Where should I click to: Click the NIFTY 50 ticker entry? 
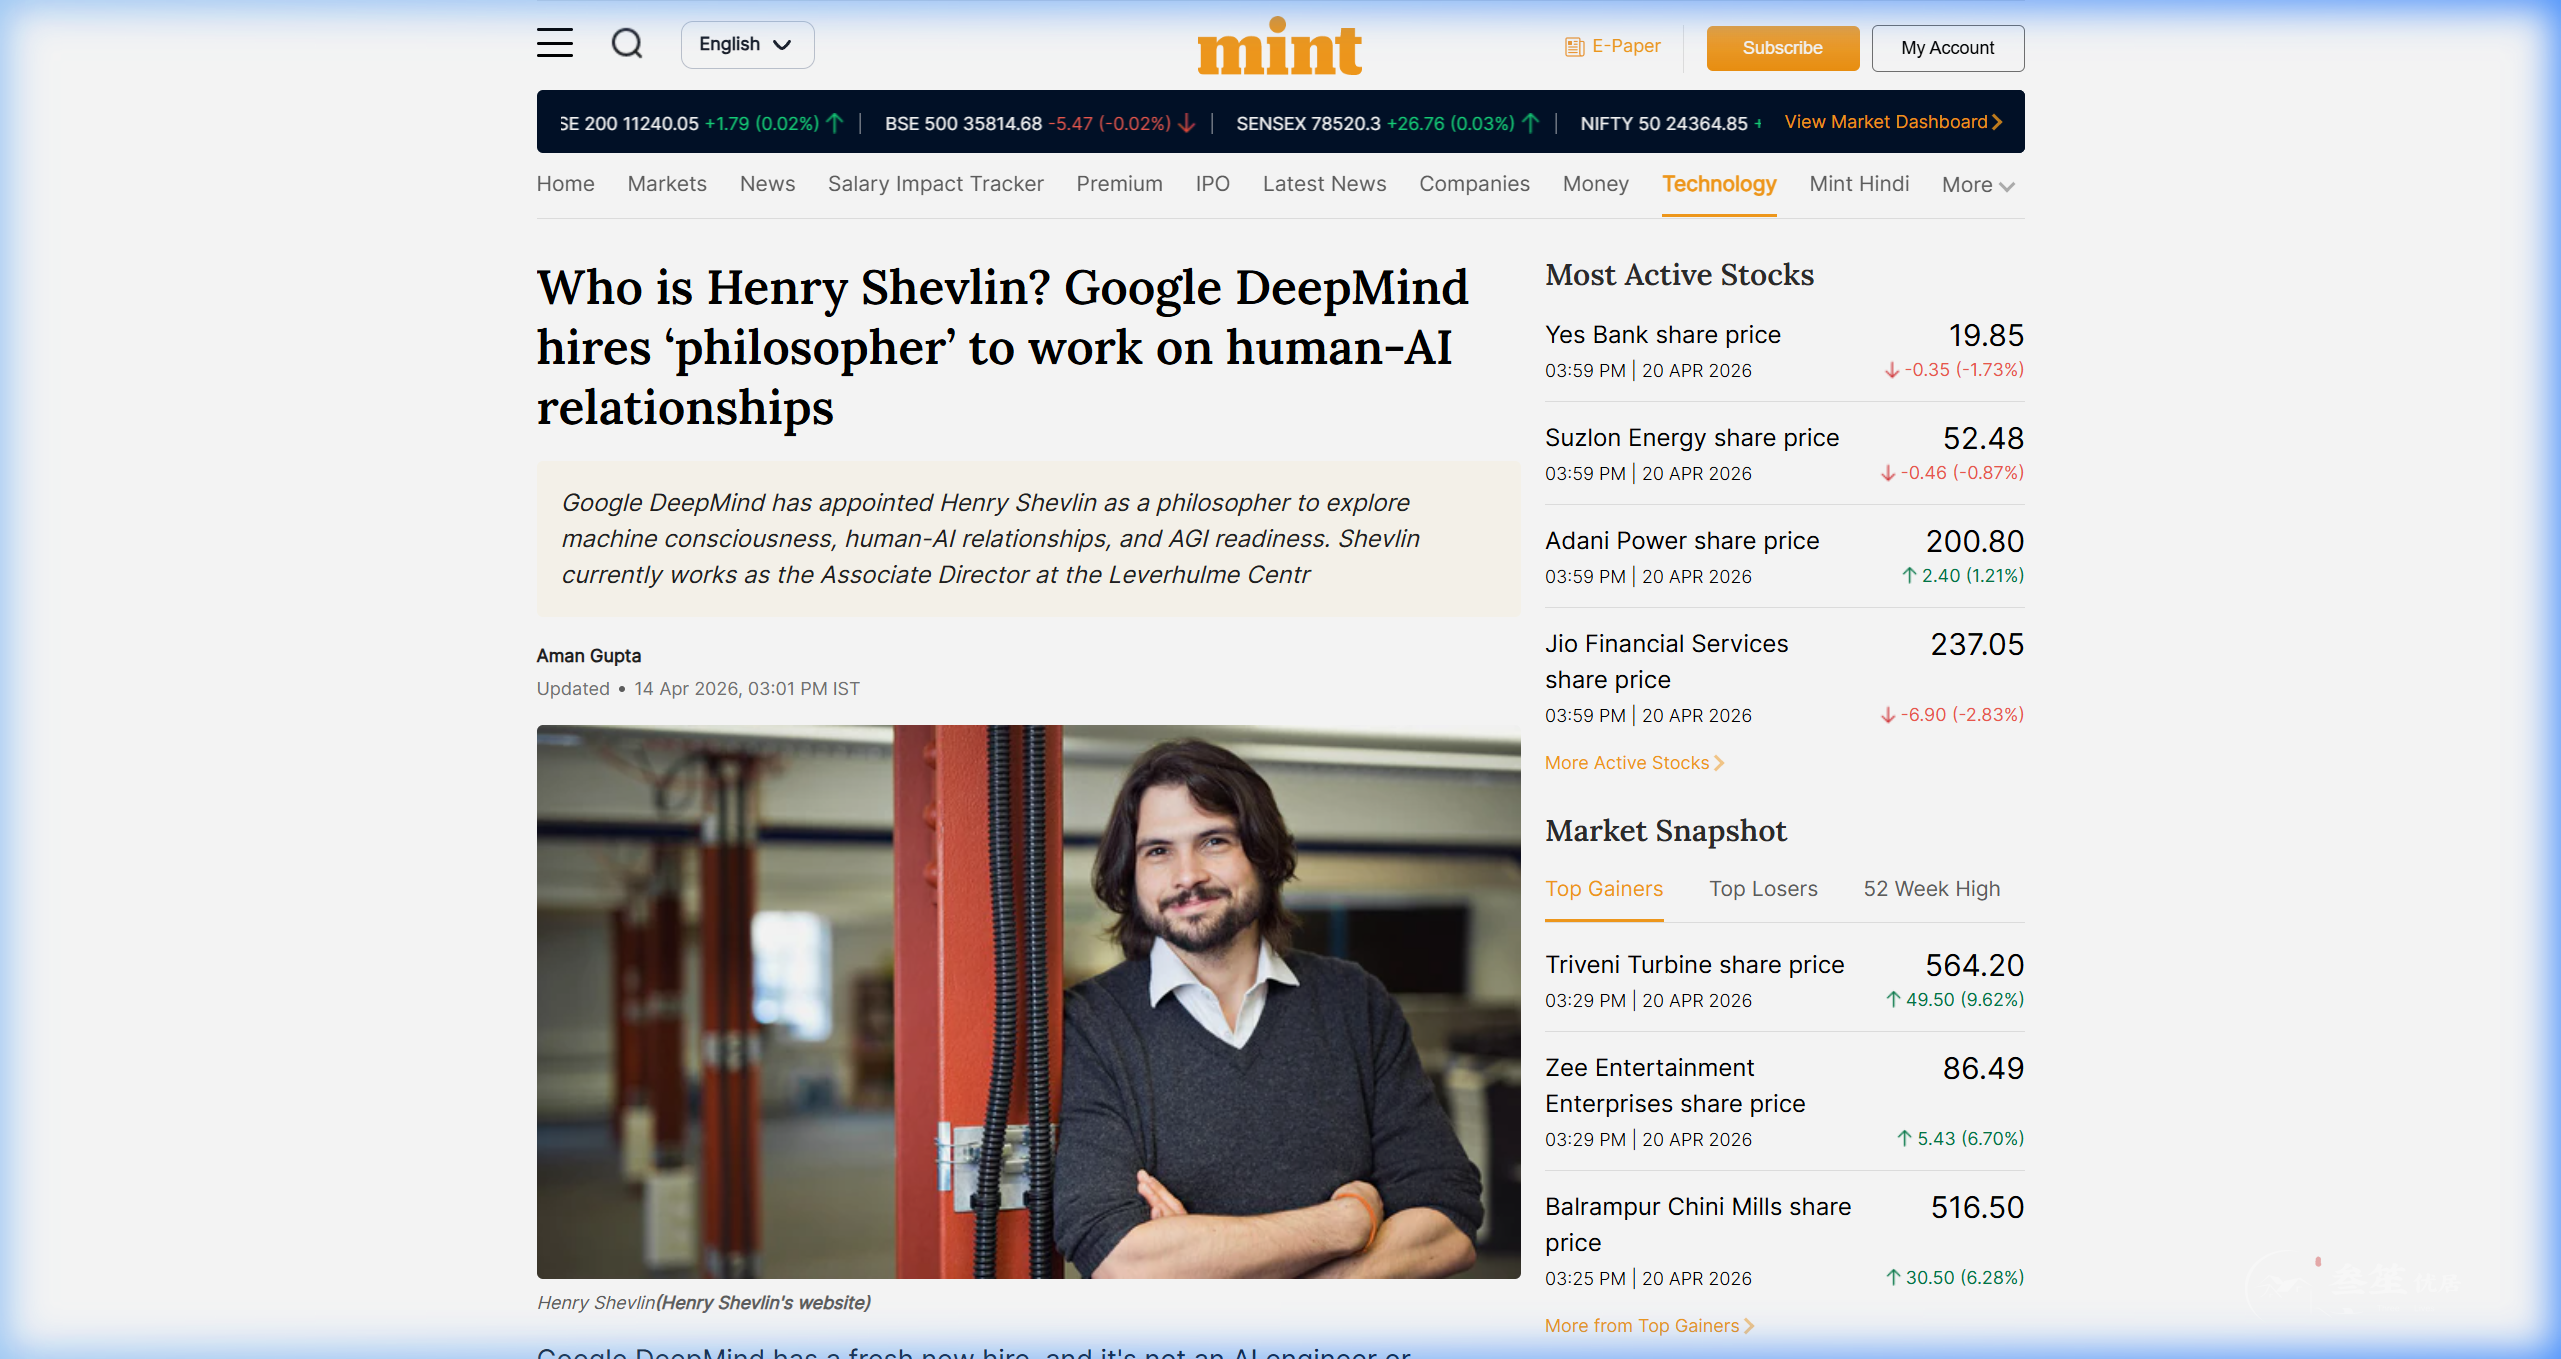pos(1670,123)
